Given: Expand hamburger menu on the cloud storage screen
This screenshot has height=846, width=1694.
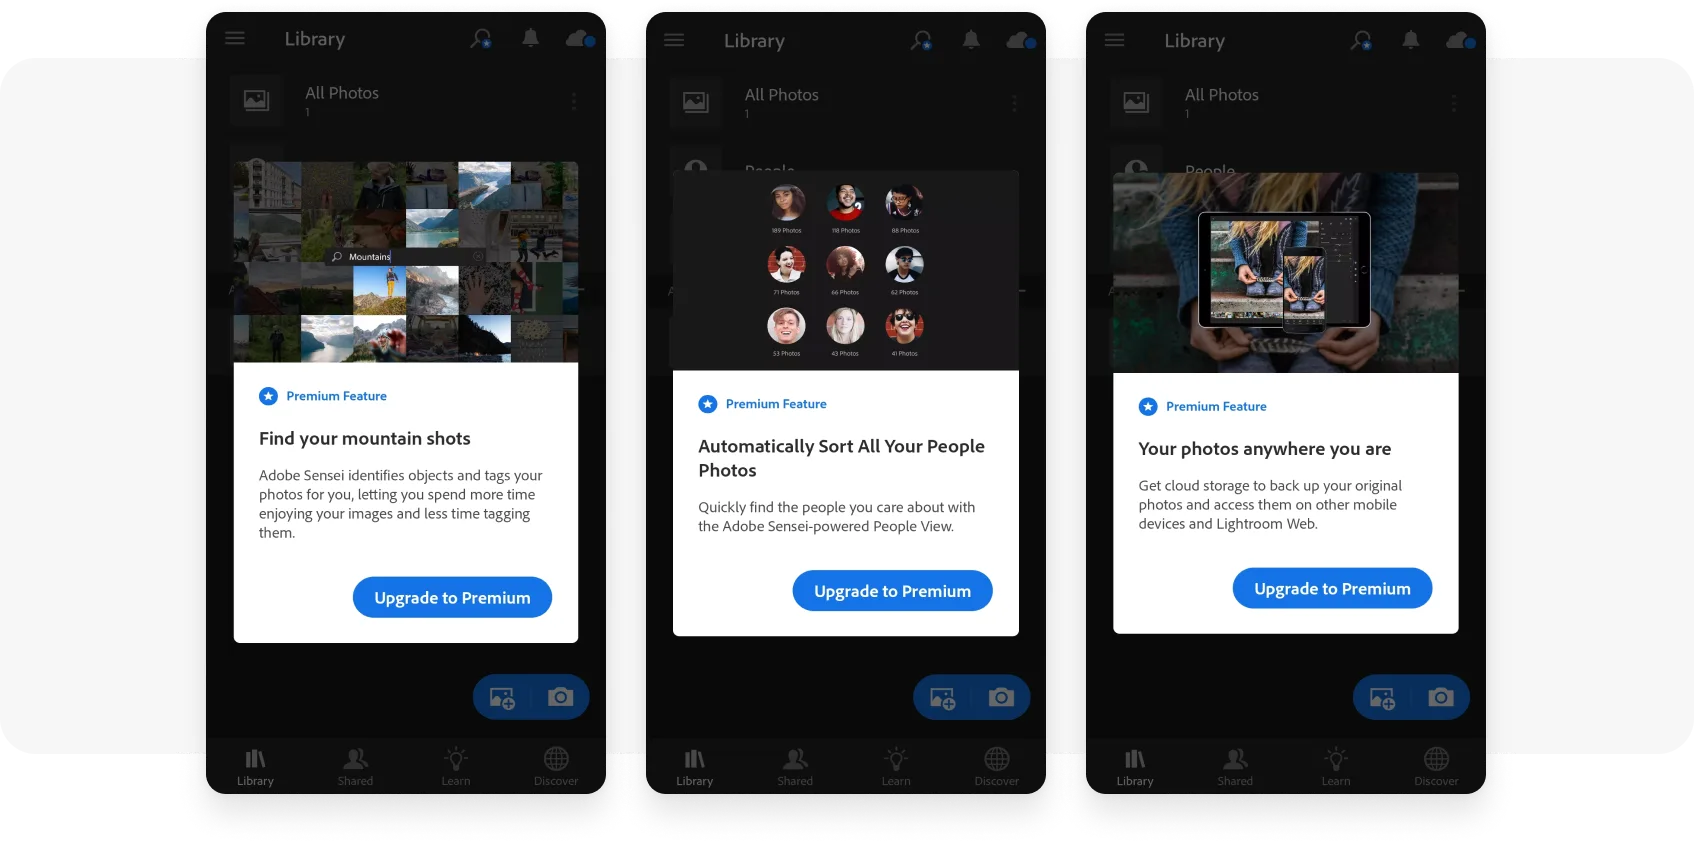Looking at the screenshot, I should point(1115,41).
